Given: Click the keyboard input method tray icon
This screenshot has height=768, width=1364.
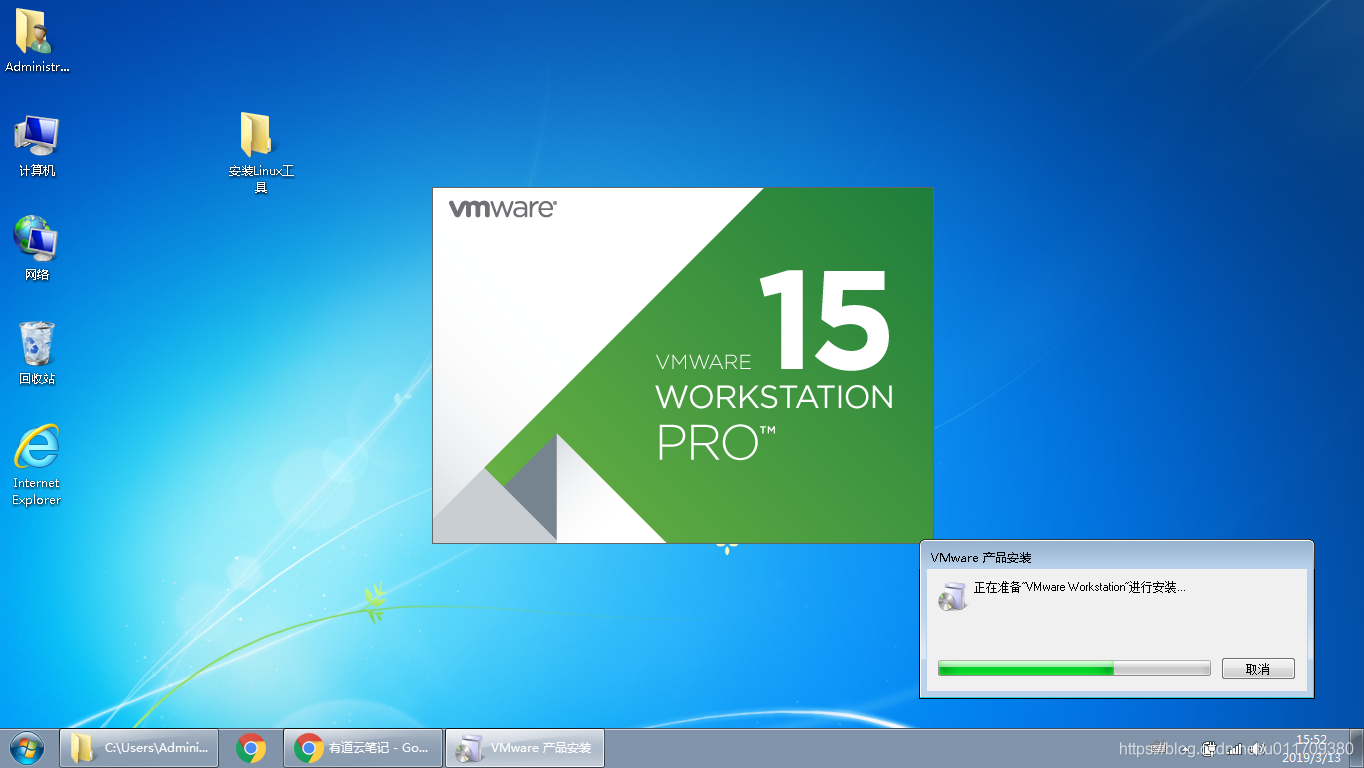Looking at the screenshot, I should (x=1160, y=748).
